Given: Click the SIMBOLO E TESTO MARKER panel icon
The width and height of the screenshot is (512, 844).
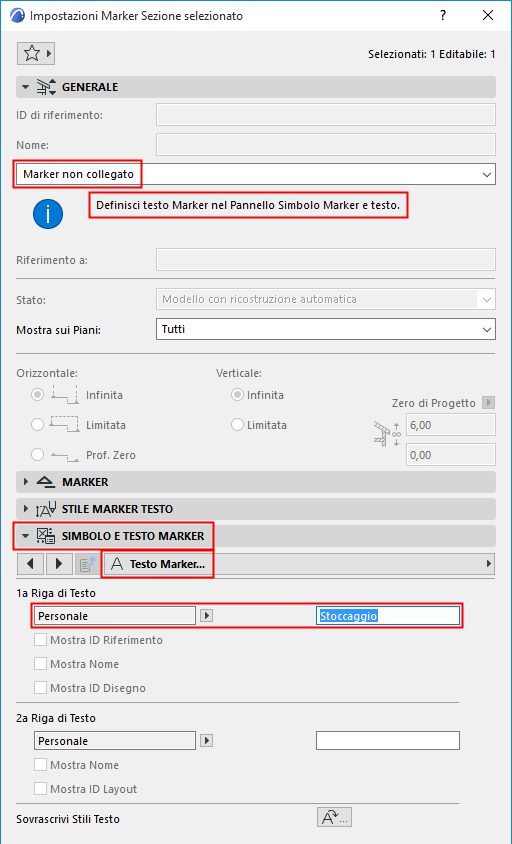Looking at the screenshot, I should (46, 536).
